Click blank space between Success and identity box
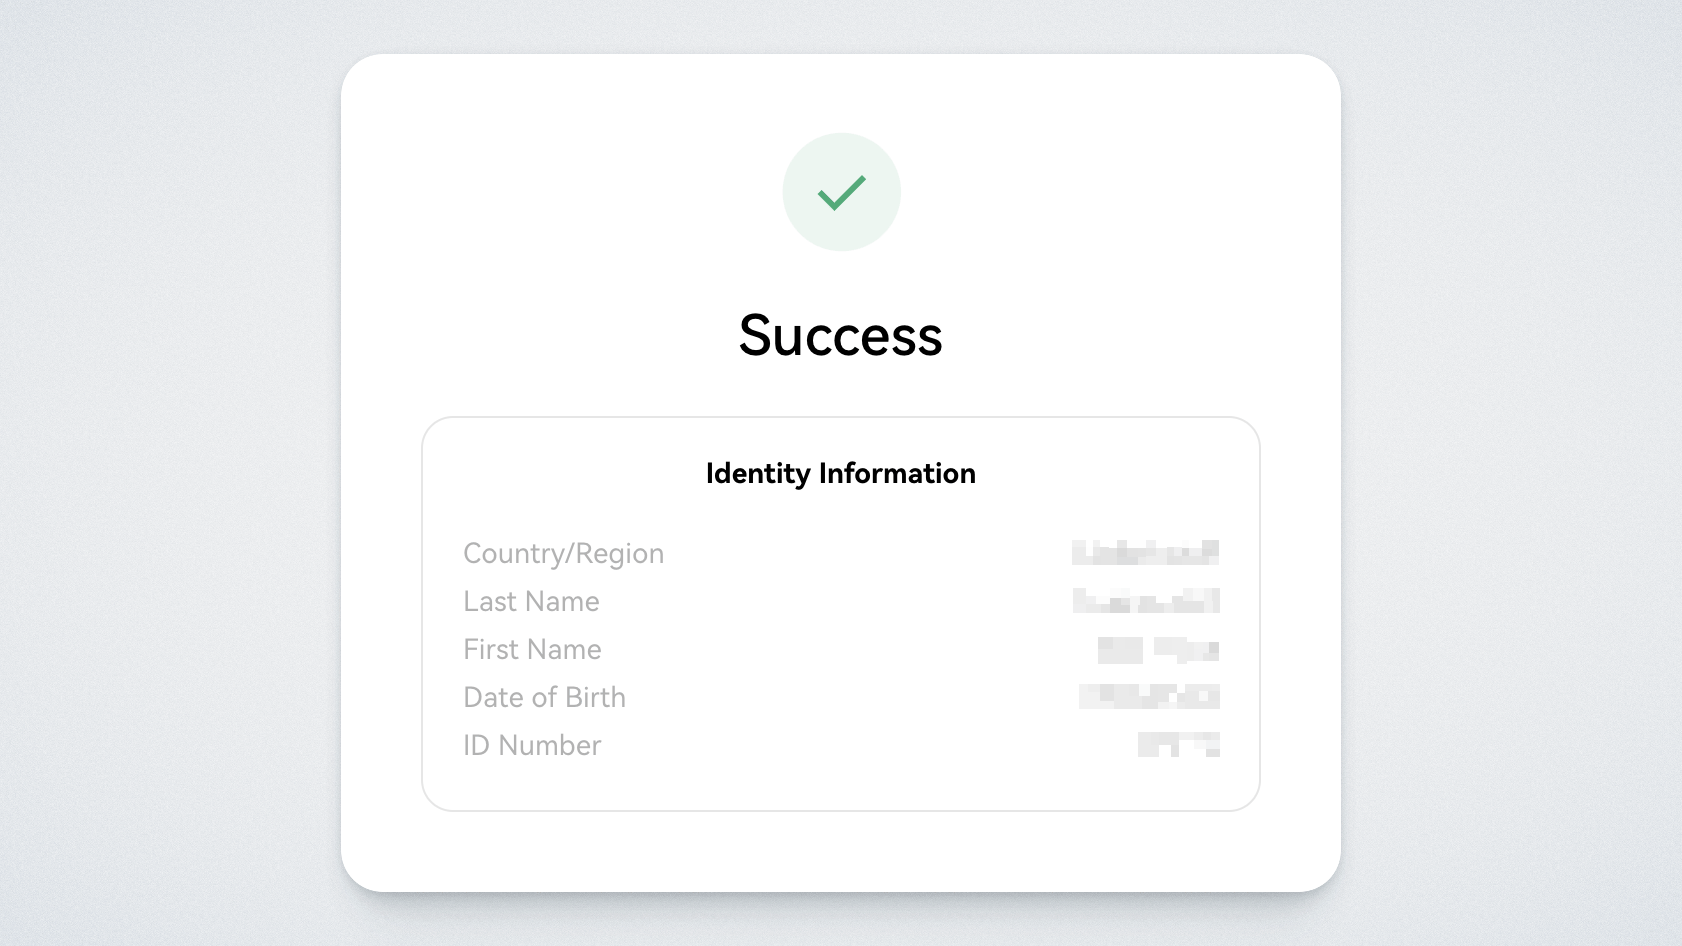Viewport: 1682px width, 946px height. [841, 390]
